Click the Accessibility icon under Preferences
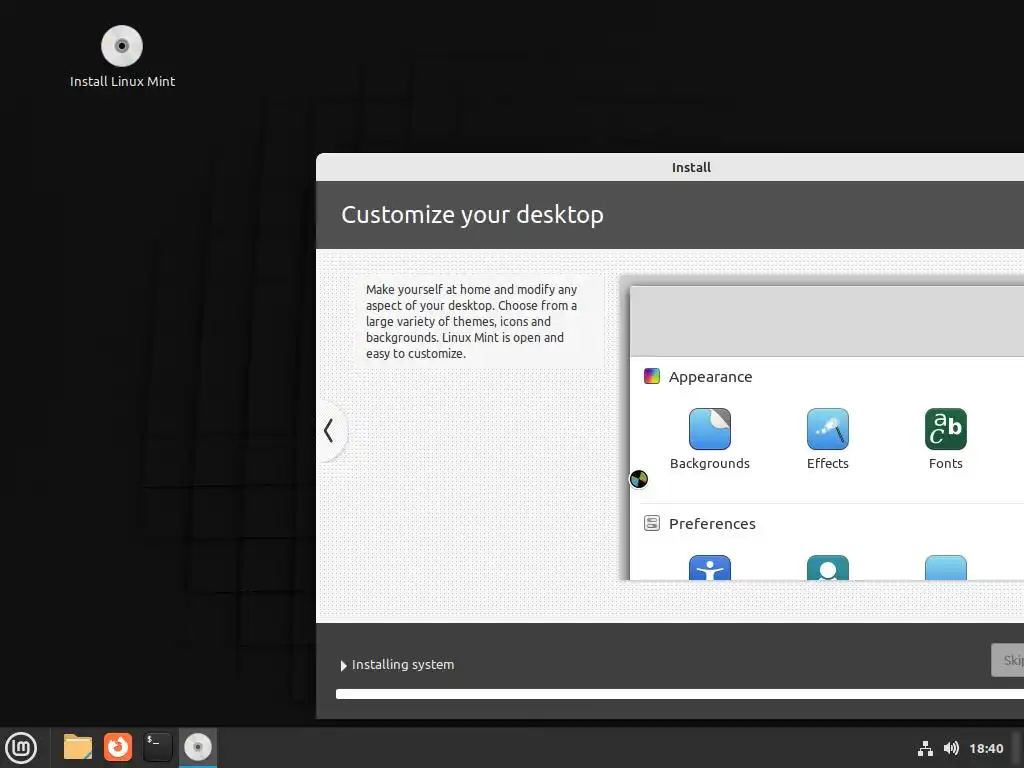 [710, 568]
